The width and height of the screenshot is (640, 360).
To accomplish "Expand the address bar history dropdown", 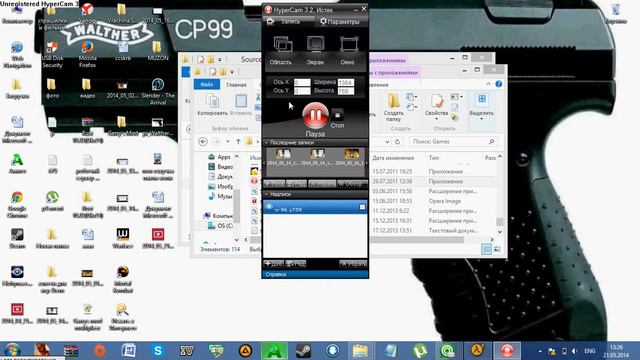I will [387, 142].
